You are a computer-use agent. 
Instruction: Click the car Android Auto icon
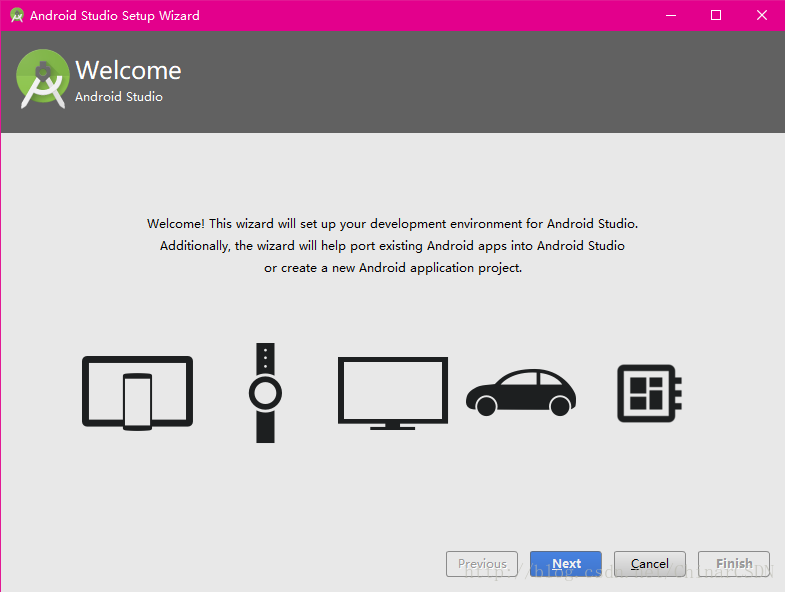tap(521, 393)
